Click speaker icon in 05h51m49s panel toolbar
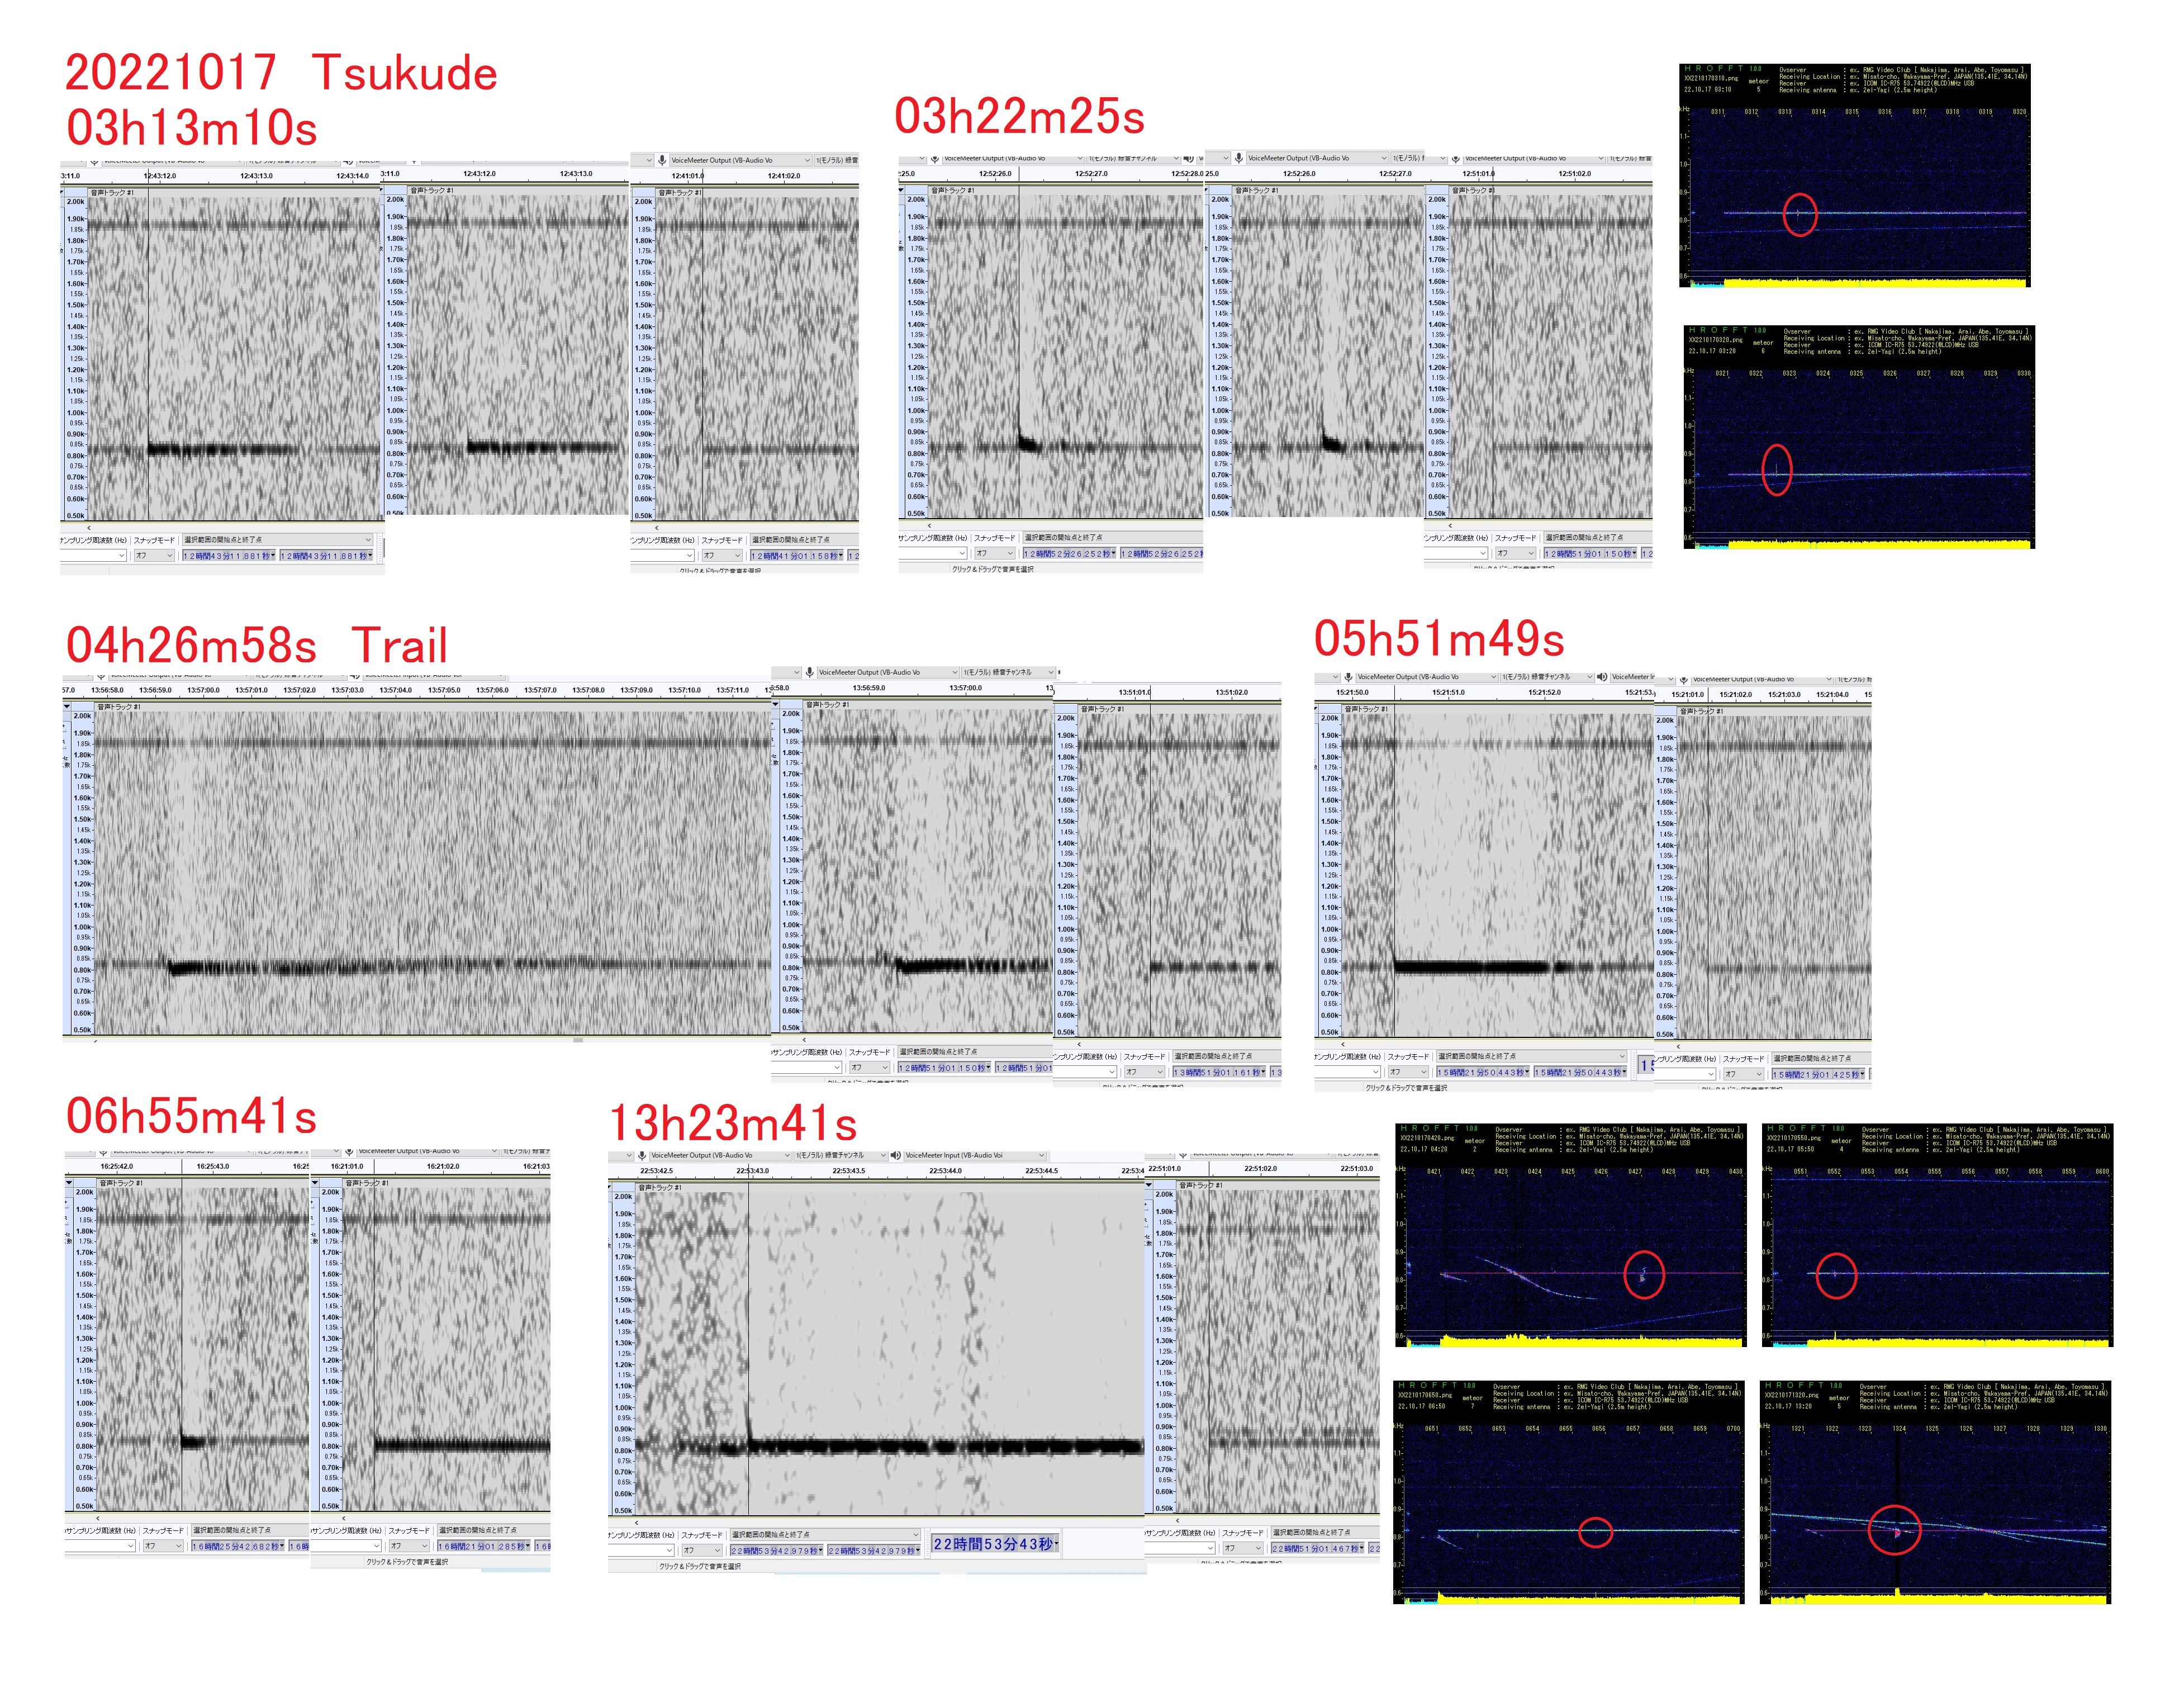This screenshot has height=1688, width=2184. click(x=1602, y=677)
